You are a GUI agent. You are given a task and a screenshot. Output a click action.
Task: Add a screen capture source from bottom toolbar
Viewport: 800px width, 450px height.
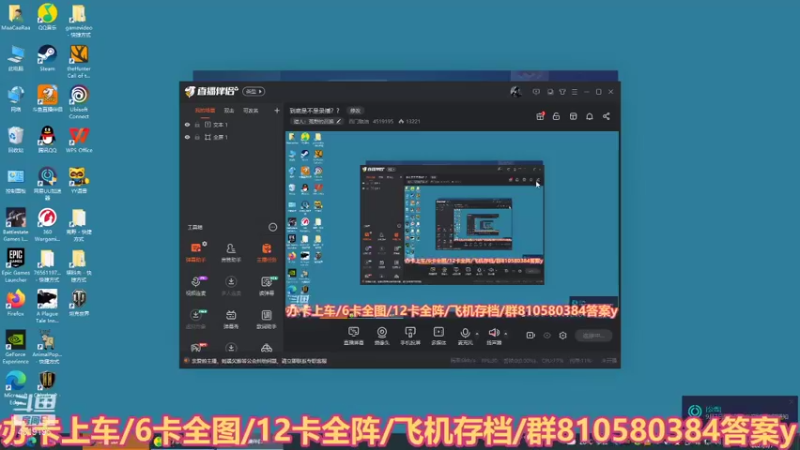click(354, 336)
